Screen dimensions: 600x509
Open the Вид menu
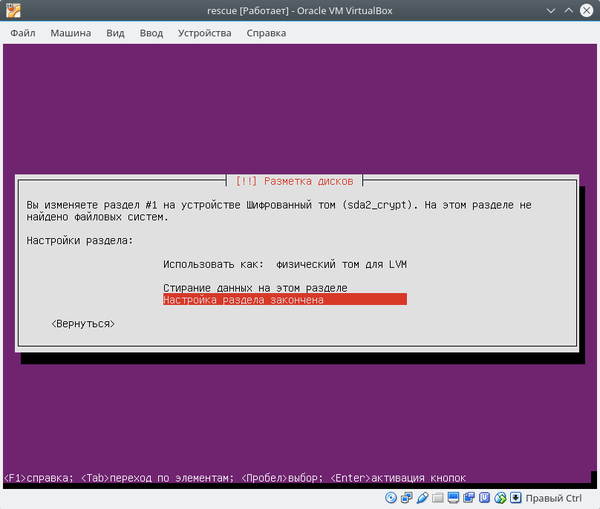[x=115, y=33]
